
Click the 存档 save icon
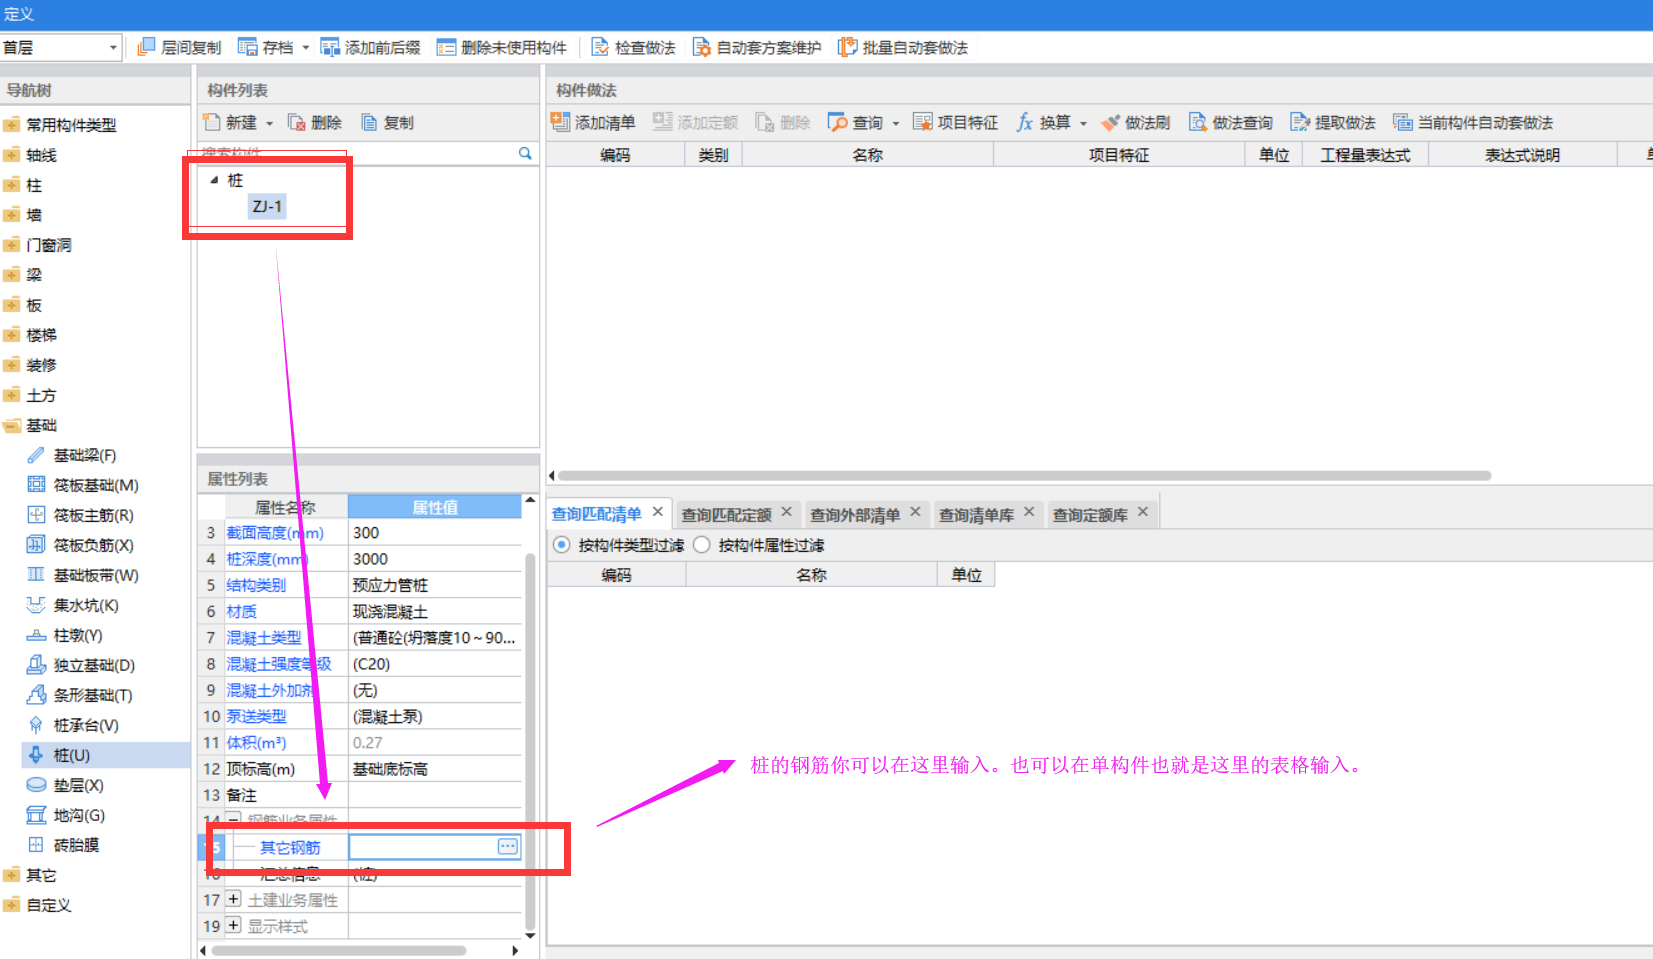click(248, 47)
